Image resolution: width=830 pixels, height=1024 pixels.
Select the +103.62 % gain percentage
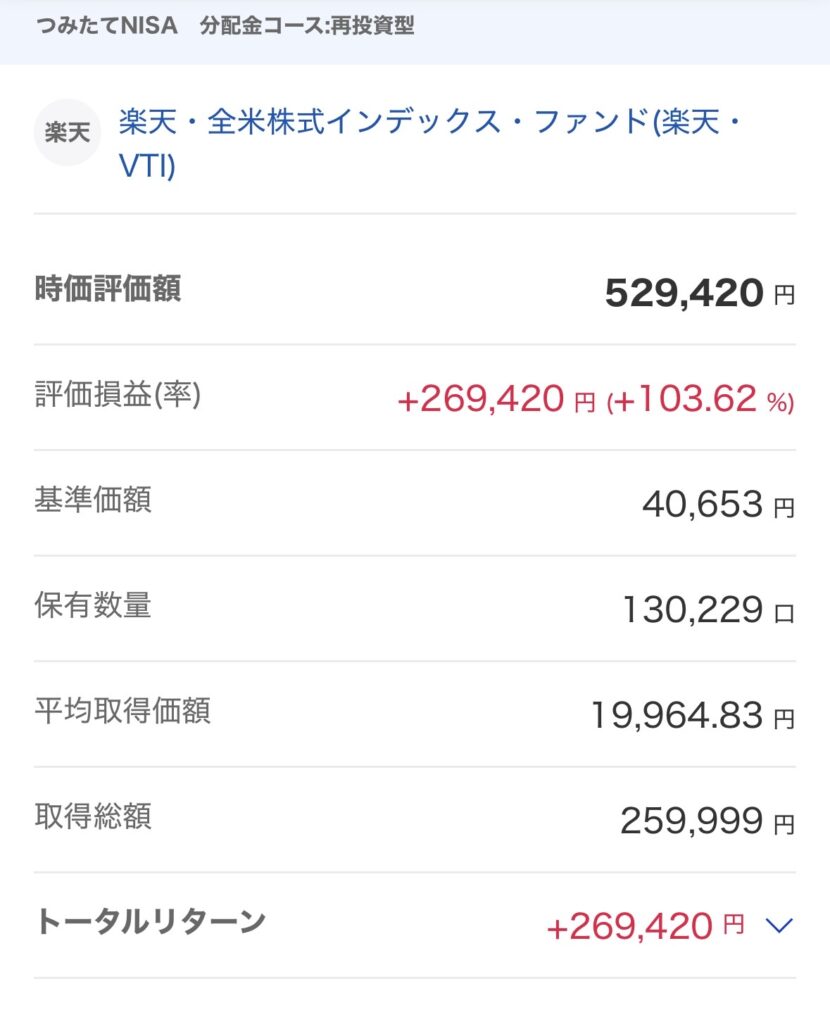tap(700, 400)
